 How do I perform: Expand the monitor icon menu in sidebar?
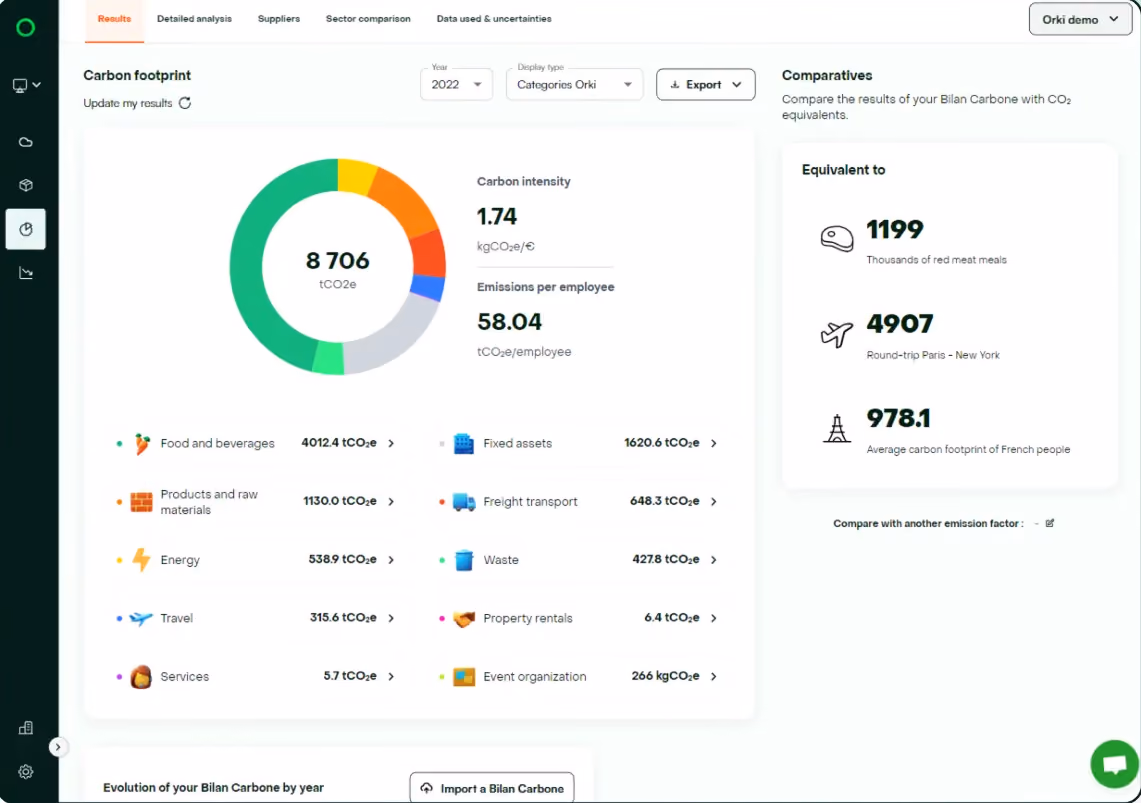coord(26,85)
